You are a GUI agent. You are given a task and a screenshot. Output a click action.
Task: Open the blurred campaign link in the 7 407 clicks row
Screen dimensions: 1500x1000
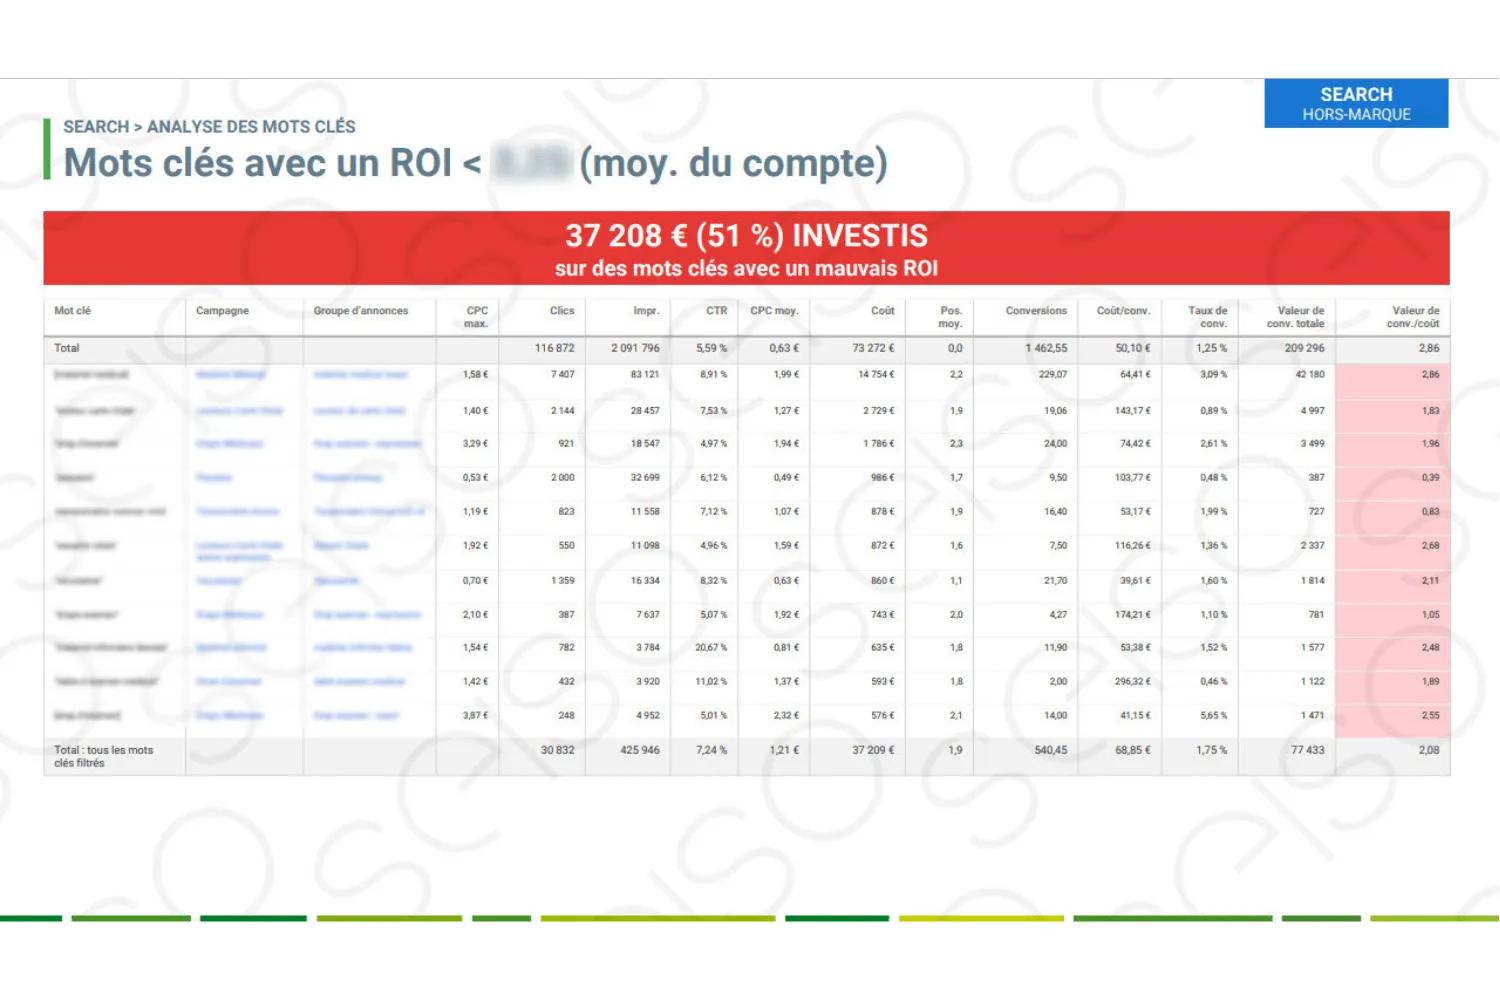pyautogui.click(x=231, y=374)
